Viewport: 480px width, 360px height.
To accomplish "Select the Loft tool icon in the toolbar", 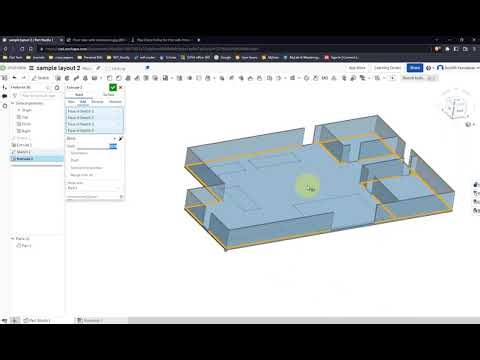I will pos(85,78).
